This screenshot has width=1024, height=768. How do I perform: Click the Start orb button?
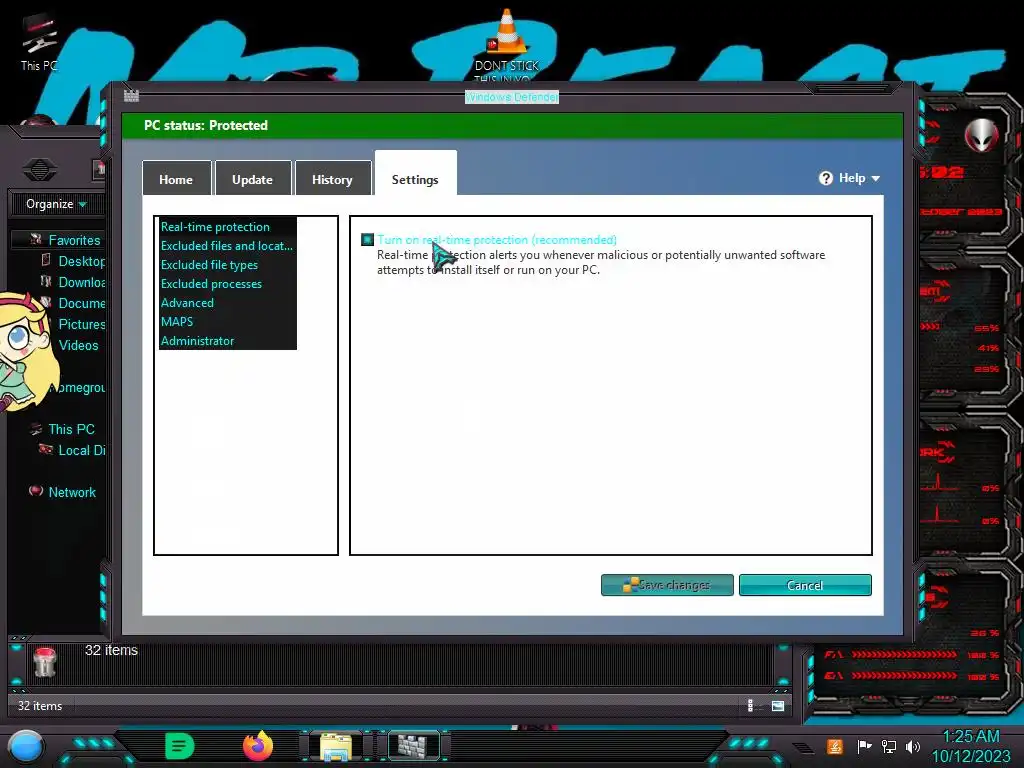pyautogui.click(x=26, y=747)
